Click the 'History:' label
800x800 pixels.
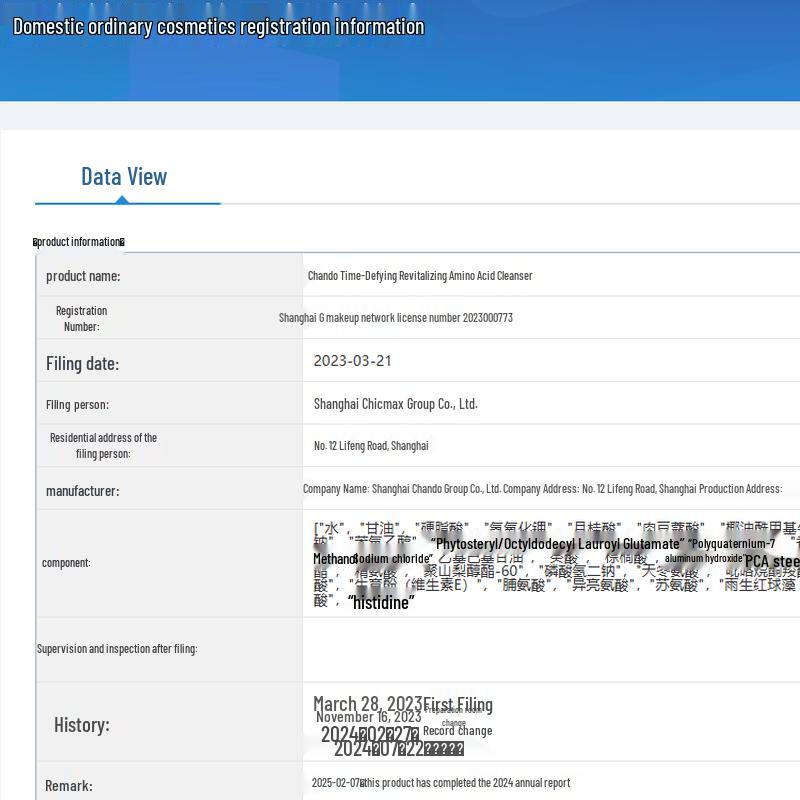[x=82, y=725]
